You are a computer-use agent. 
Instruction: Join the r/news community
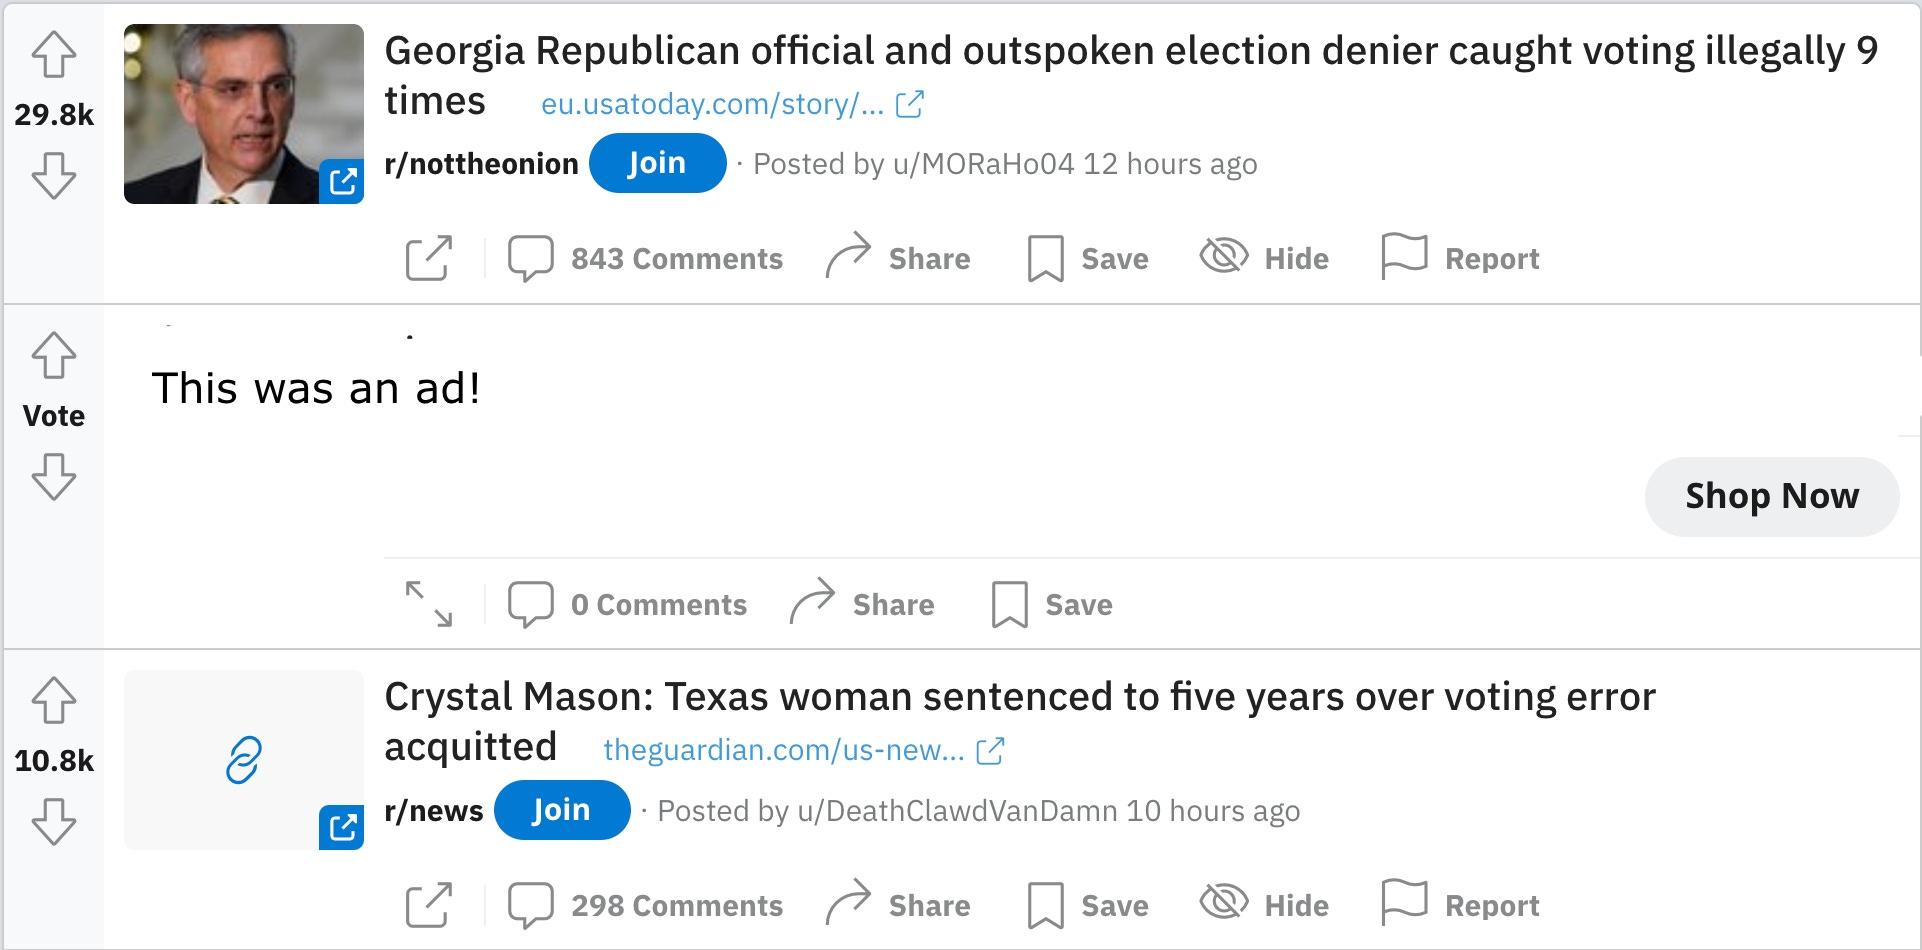pyautogui.click(x=562, y=810)
